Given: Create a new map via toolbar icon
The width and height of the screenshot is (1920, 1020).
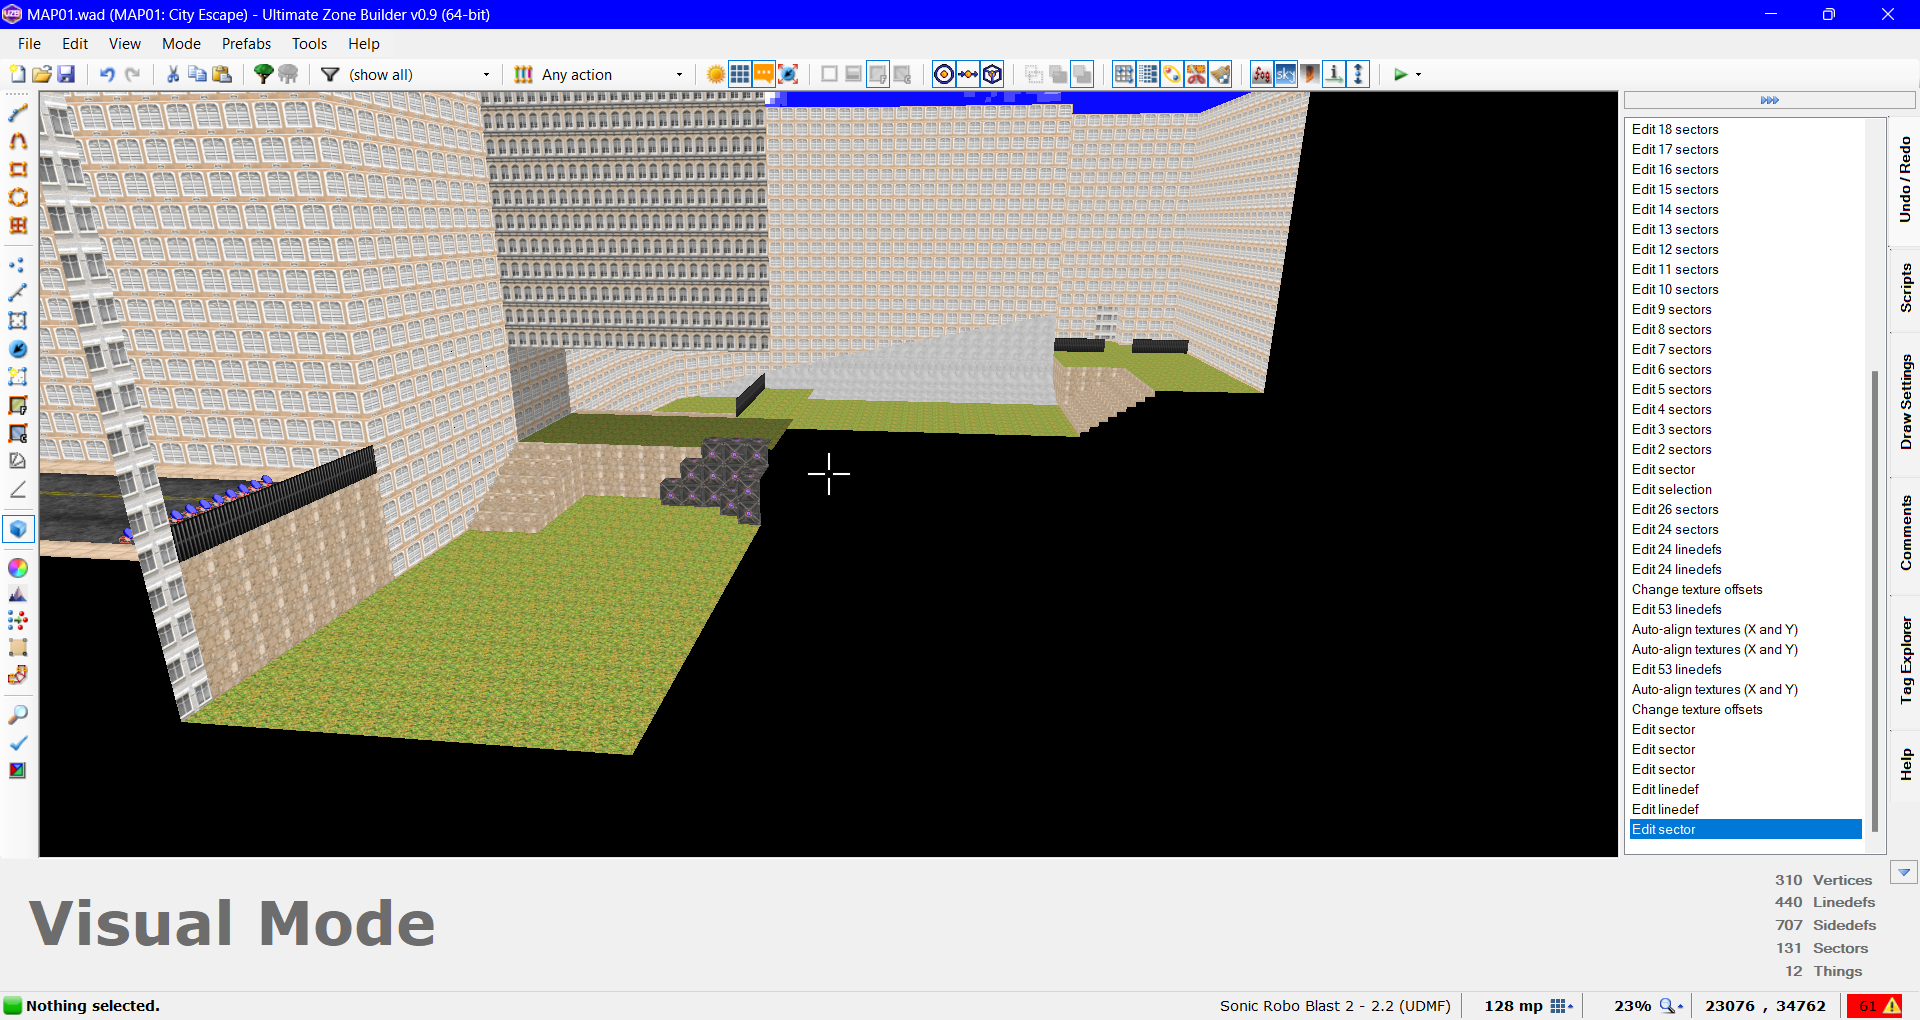Looking at the screenshot, I should 17,74.
